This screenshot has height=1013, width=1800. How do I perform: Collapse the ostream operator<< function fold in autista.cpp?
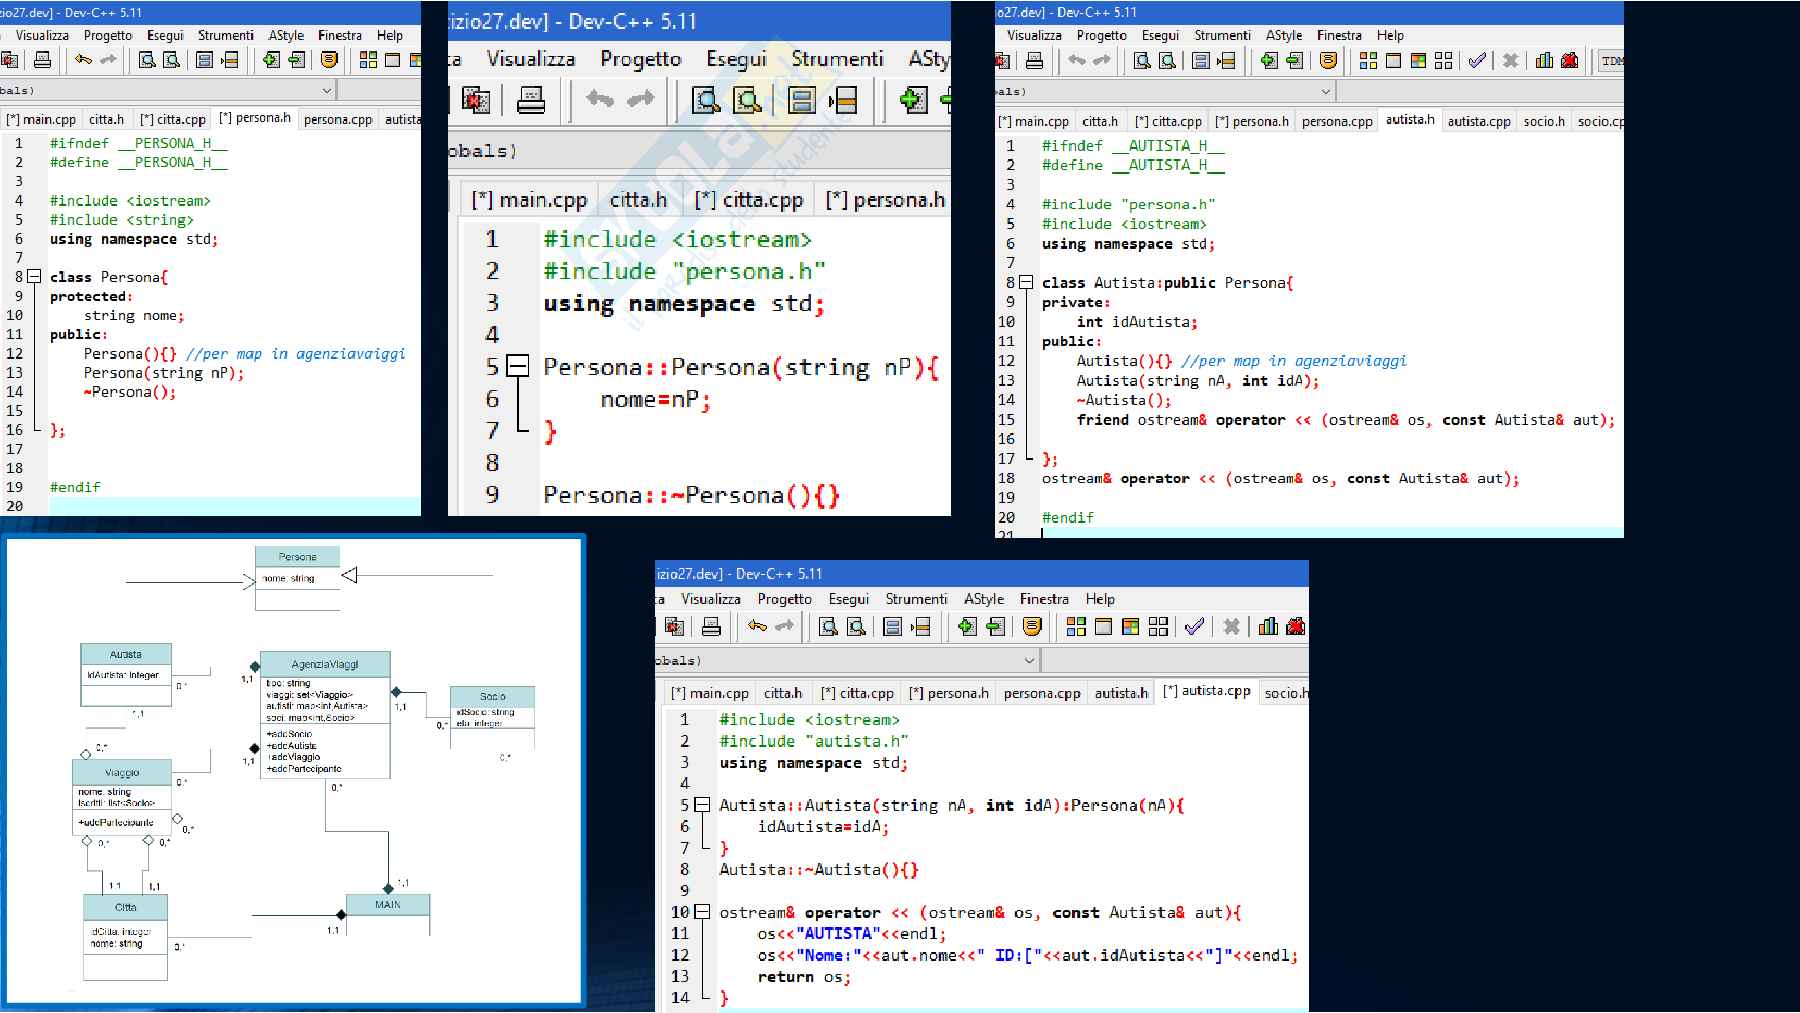[702, 912]
